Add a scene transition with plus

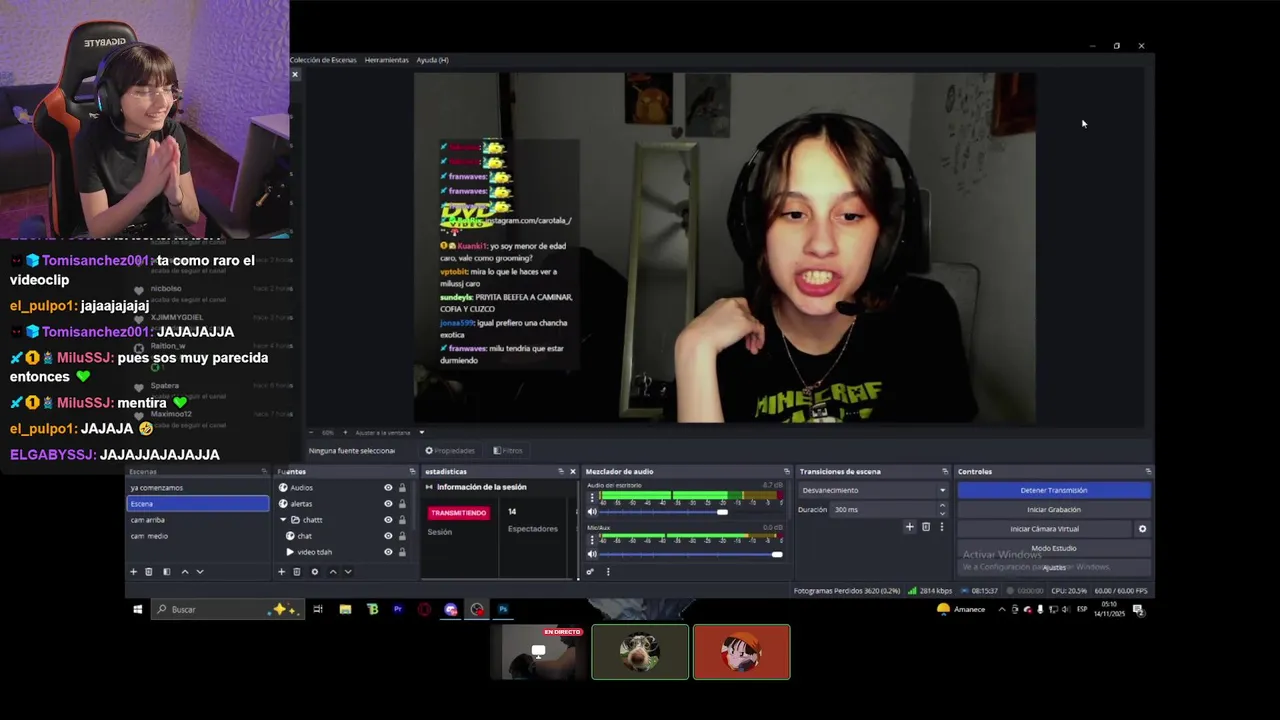click(909, 527)
